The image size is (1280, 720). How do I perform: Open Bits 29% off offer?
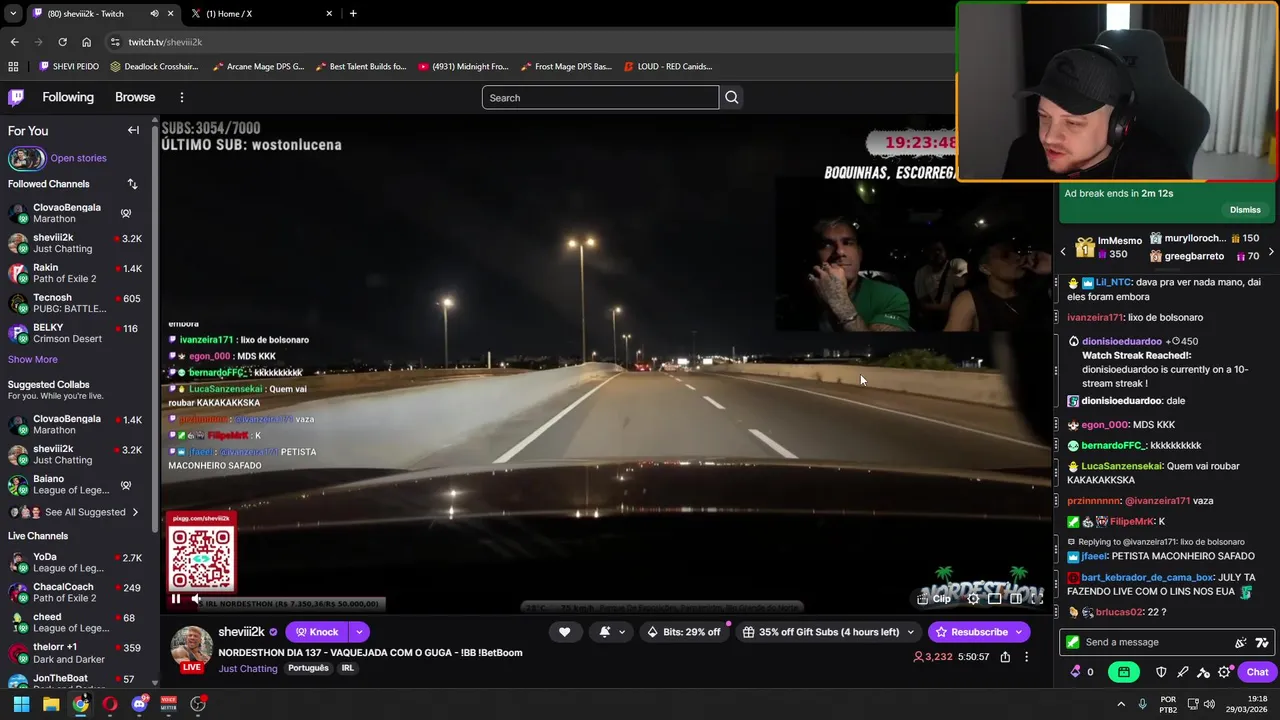point(684,632)
